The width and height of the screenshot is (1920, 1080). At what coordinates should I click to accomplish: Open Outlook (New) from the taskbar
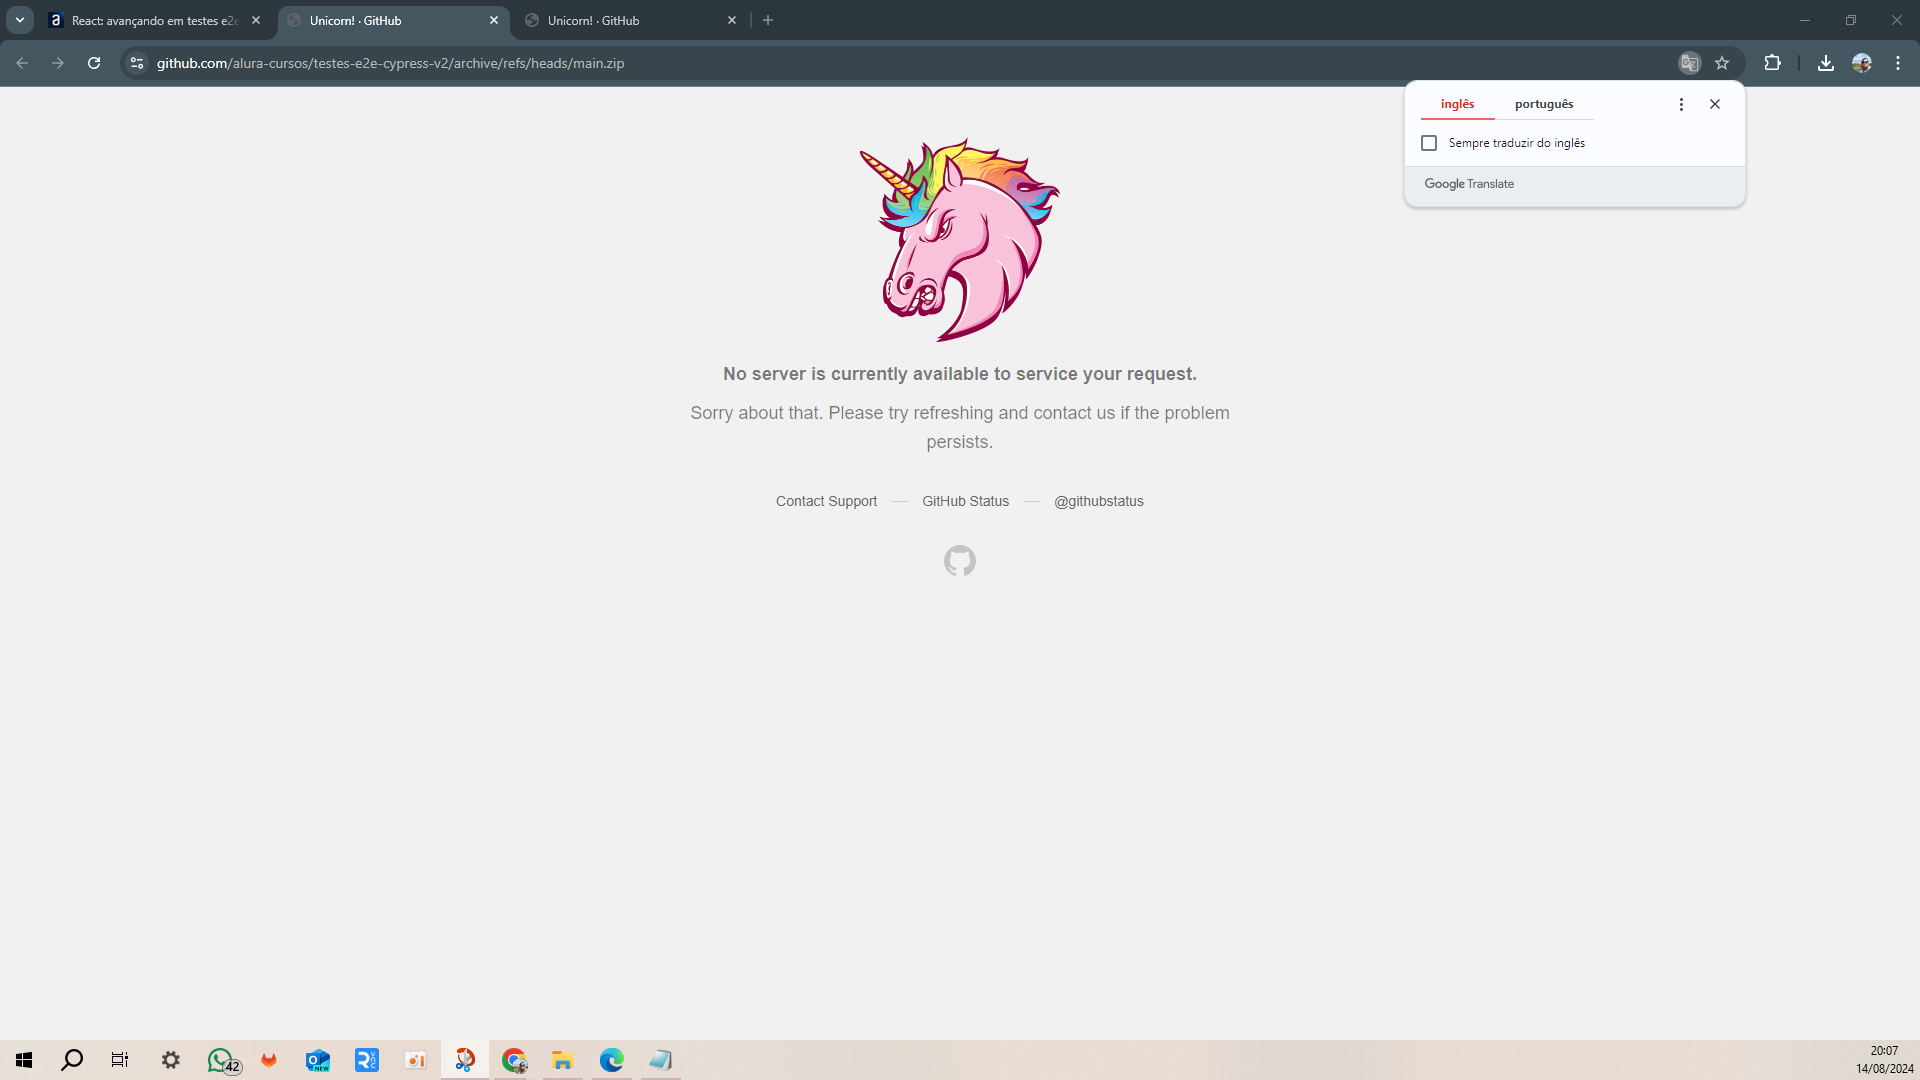pos(318,1060)
